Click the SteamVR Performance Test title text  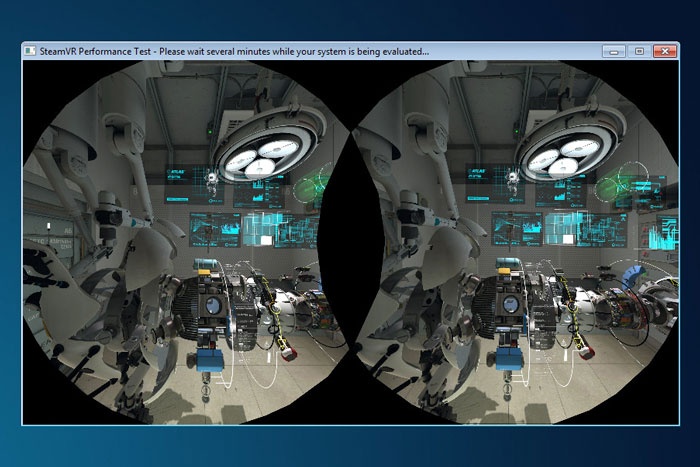click(234, 51)
